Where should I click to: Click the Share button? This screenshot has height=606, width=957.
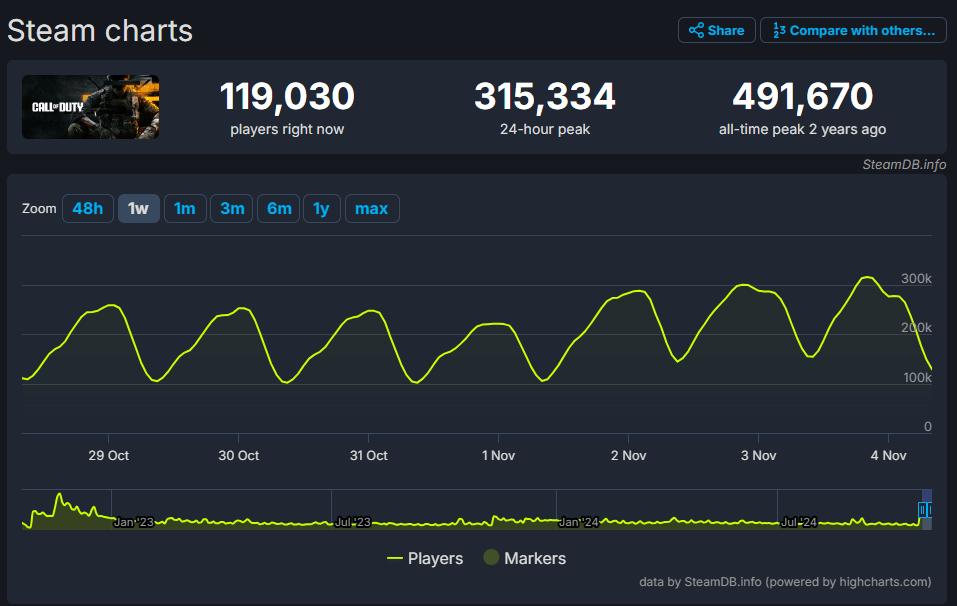(717, 30)
